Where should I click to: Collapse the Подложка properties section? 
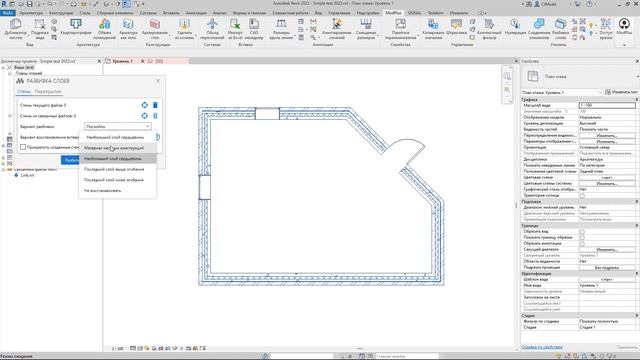point(636,202)
